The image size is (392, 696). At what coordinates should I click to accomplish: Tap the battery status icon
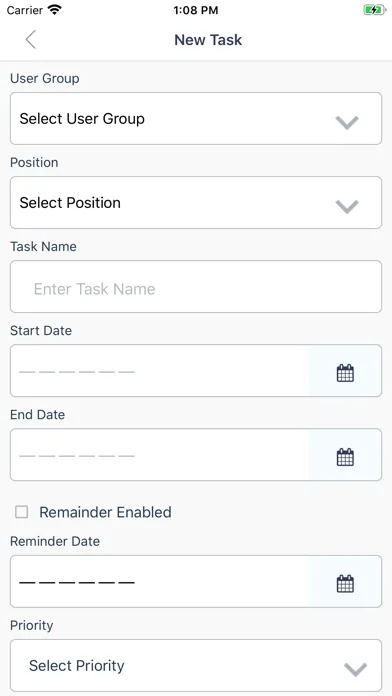(x=374, y=10)
